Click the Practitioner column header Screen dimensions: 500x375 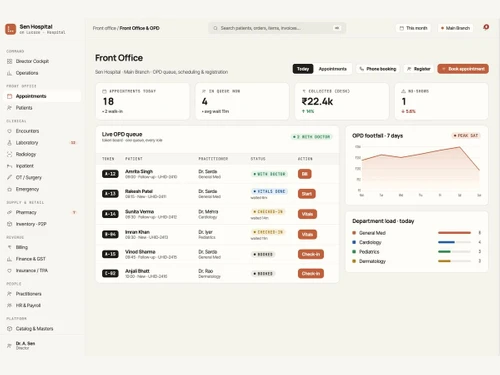[213, 159]
